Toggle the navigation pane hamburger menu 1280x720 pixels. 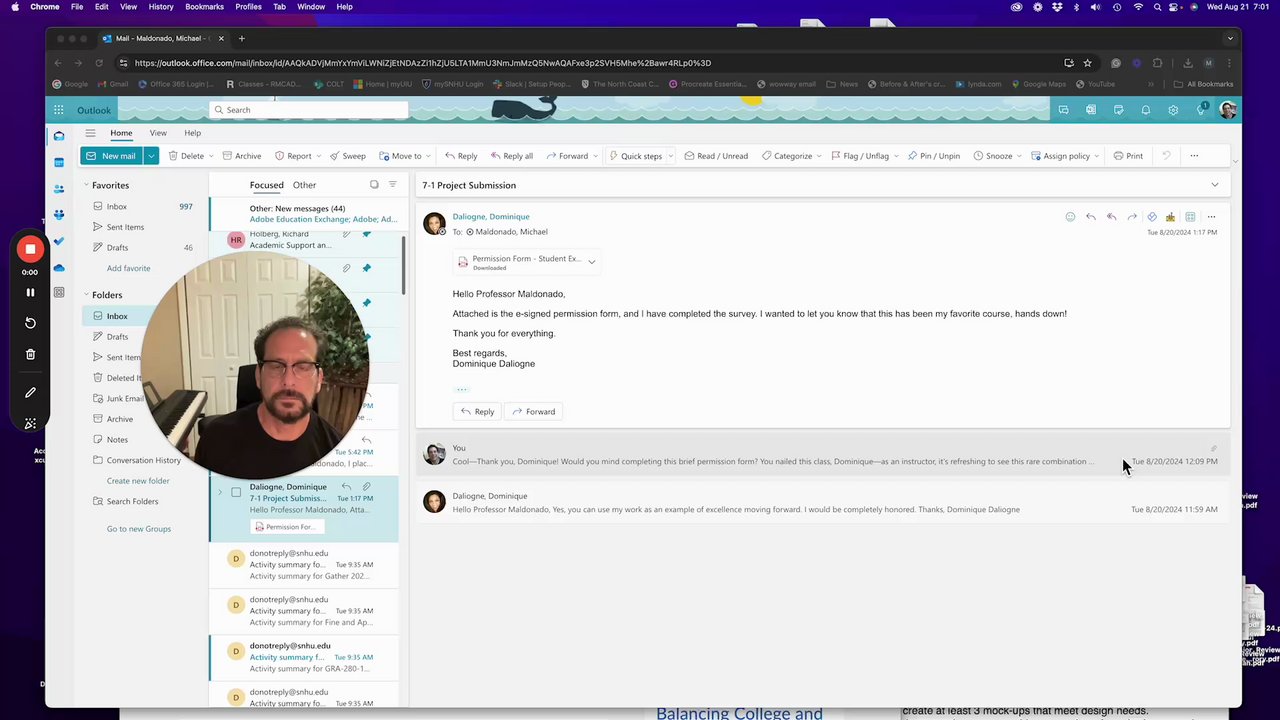tap(90, 133)
